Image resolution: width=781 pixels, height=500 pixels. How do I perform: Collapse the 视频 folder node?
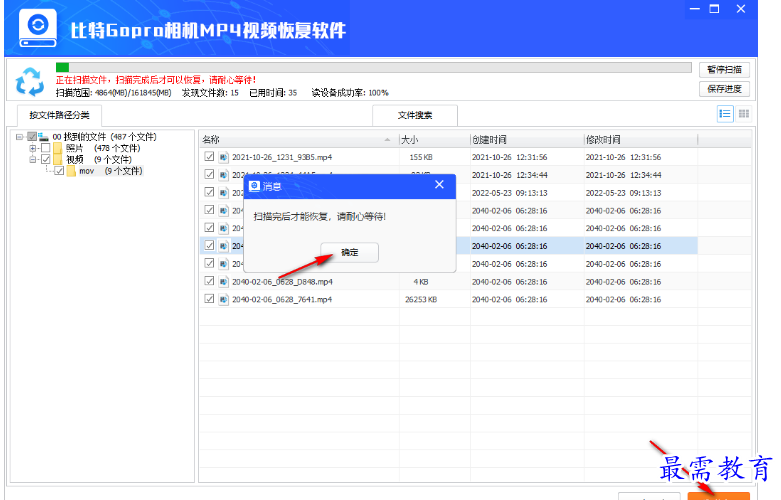32,159
